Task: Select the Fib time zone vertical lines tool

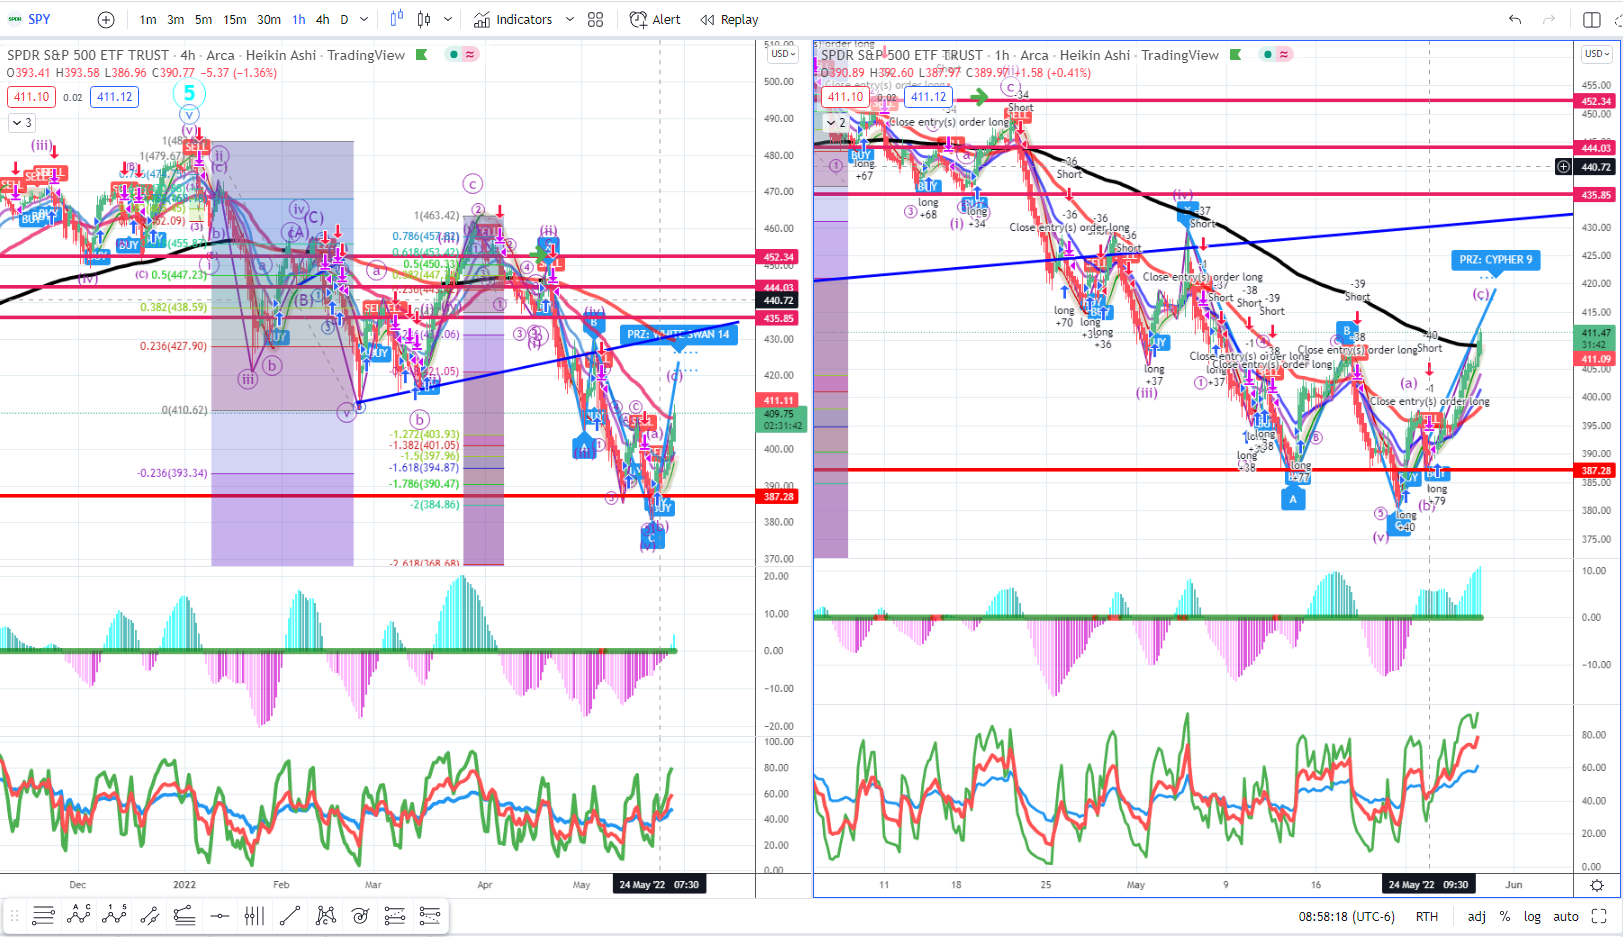Action: click(x=254, y=915)
